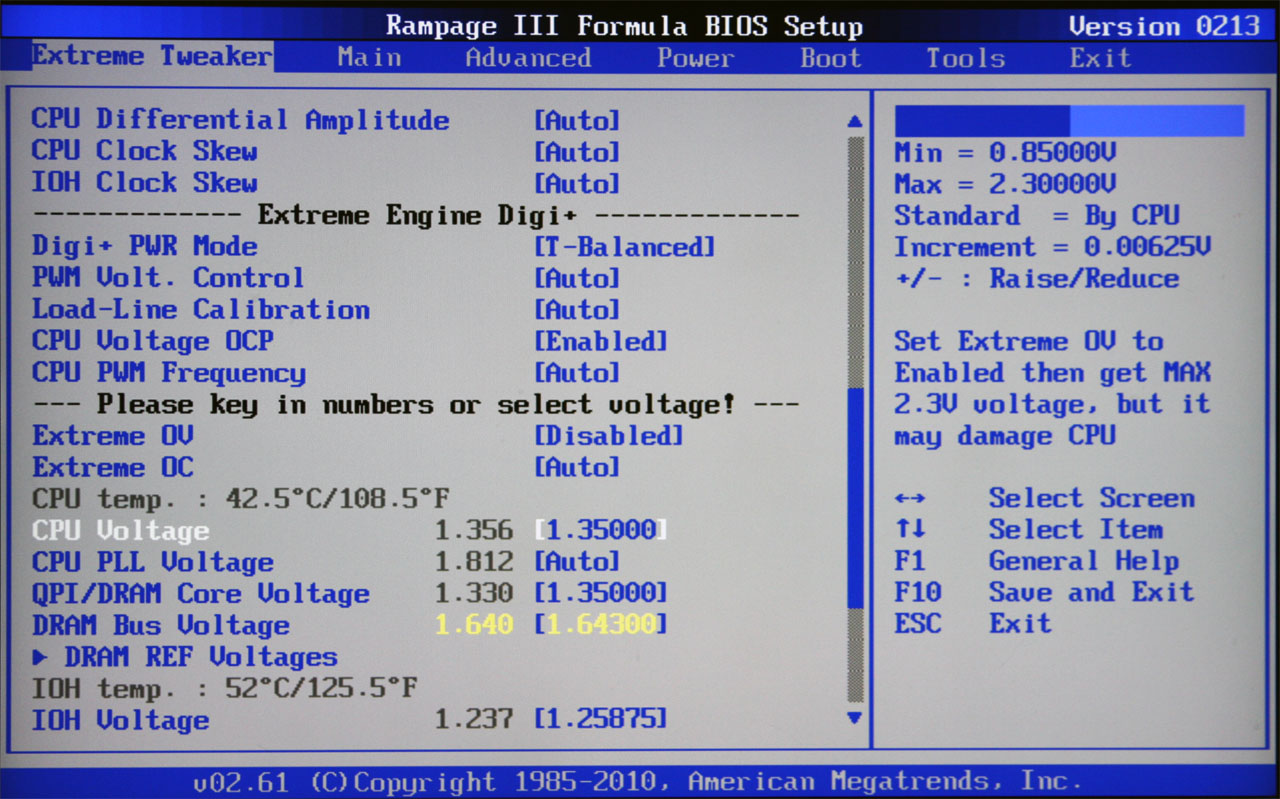Image resolution: width=1280 pixels, height=799 pixels.
Task: Switch to the Advanced tab
Action: pos(528,57)
